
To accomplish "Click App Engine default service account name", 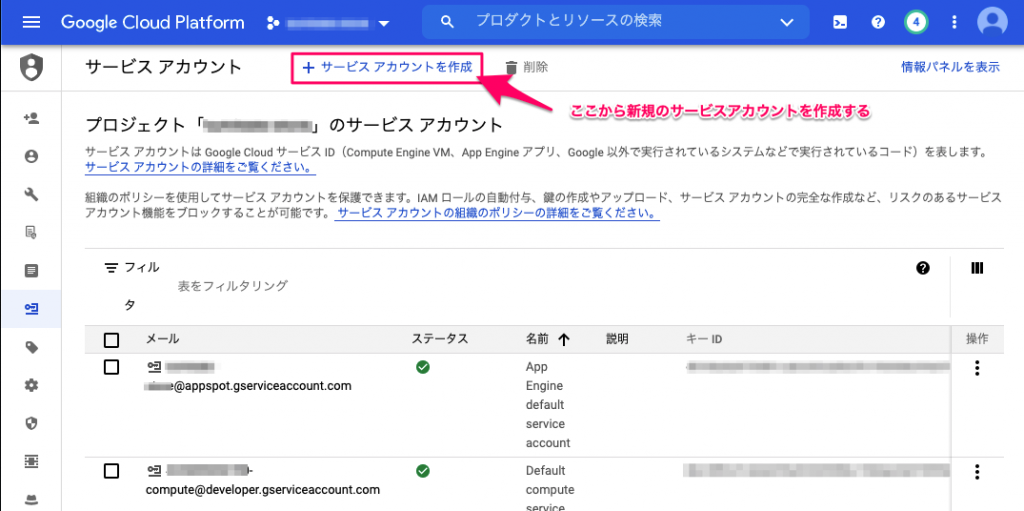I will [548, 404].
